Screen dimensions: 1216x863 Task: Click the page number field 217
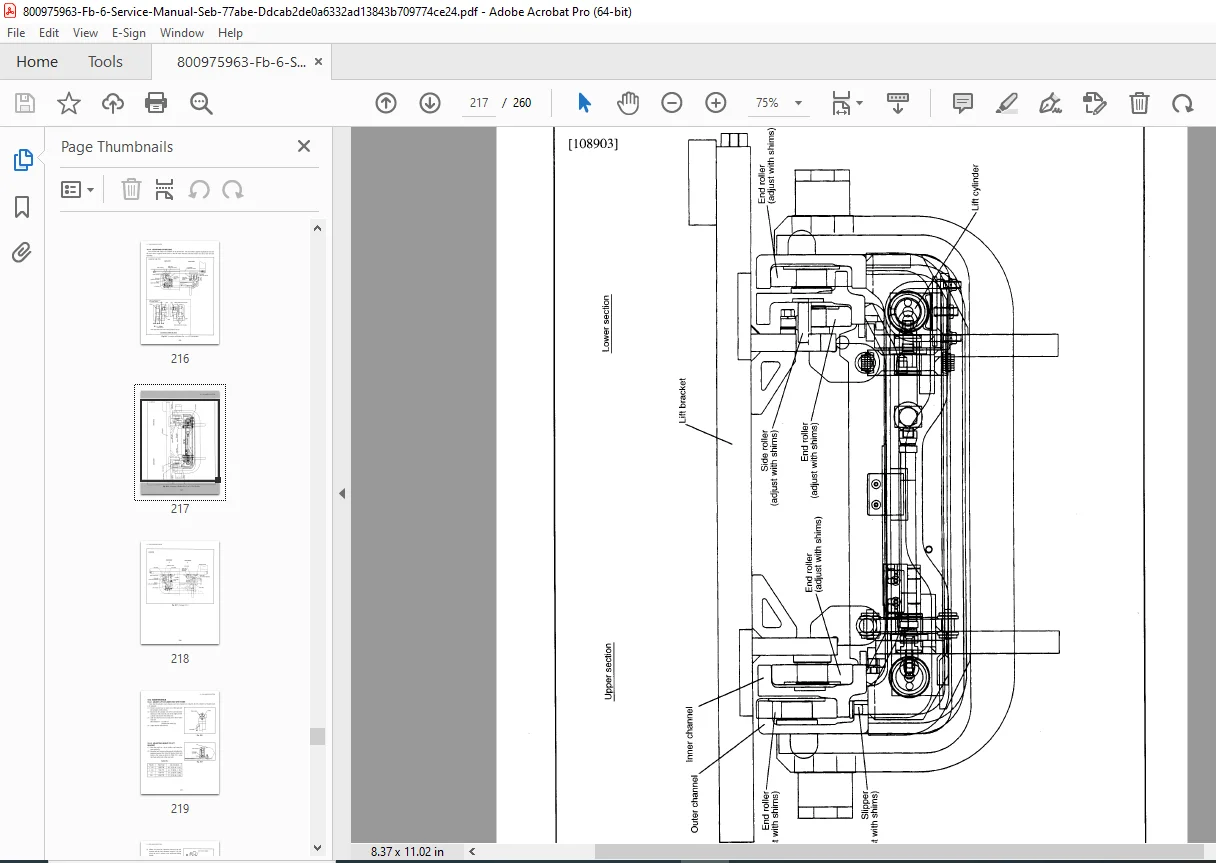479,103
